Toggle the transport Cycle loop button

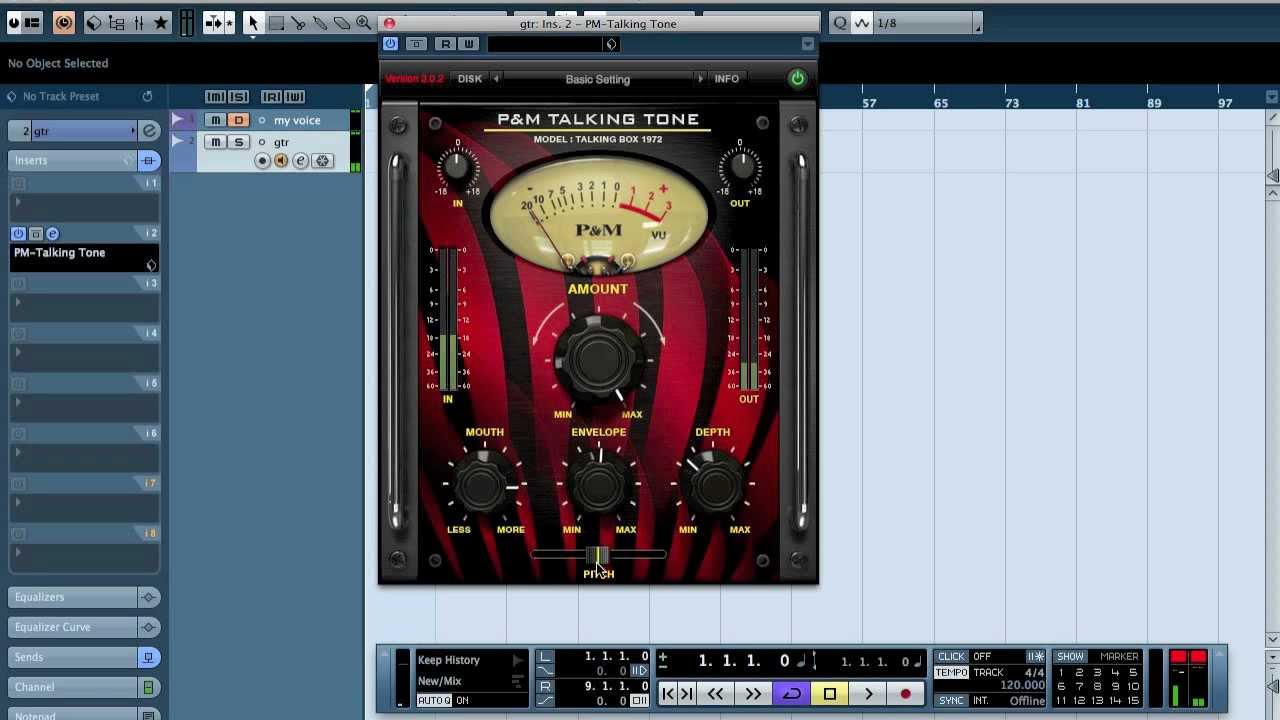click(x=791, y=694)
